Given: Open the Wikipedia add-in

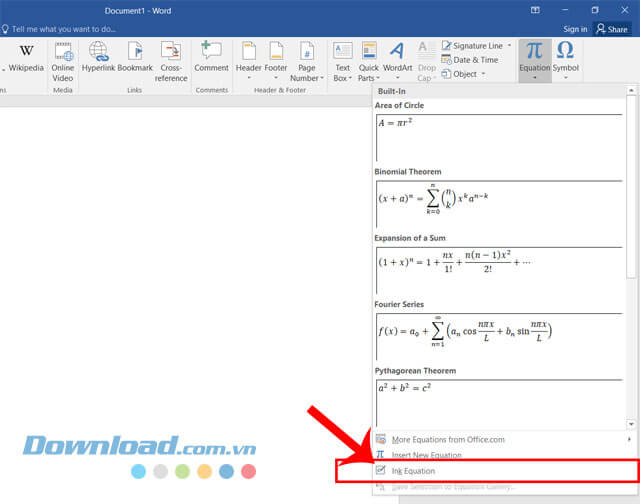Looking at the screenshot, I should (26, 57).
